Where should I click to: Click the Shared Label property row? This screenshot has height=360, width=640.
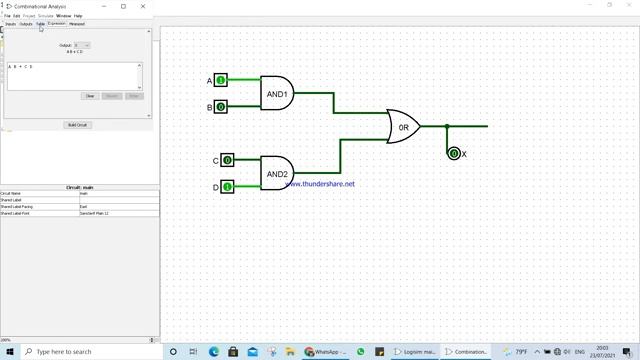coord(80,200)
